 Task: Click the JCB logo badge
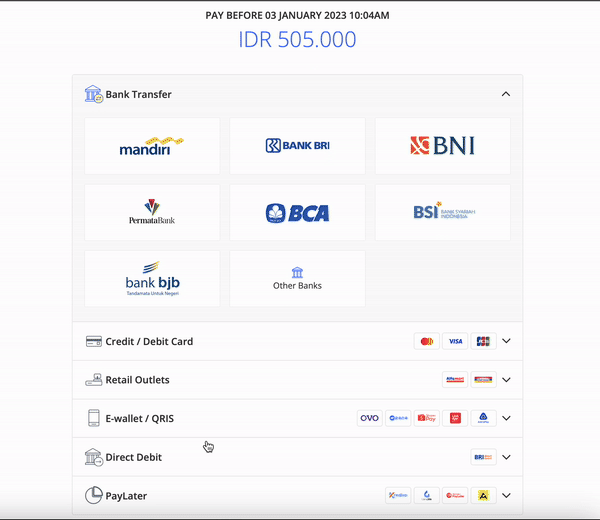pyautogui.click(x=483, y=341)
